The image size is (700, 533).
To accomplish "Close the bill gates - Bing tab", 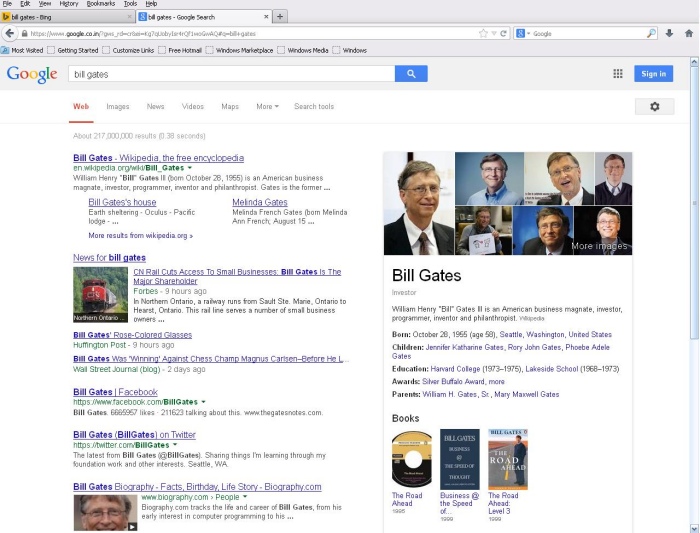I will (x=129, y=17).
